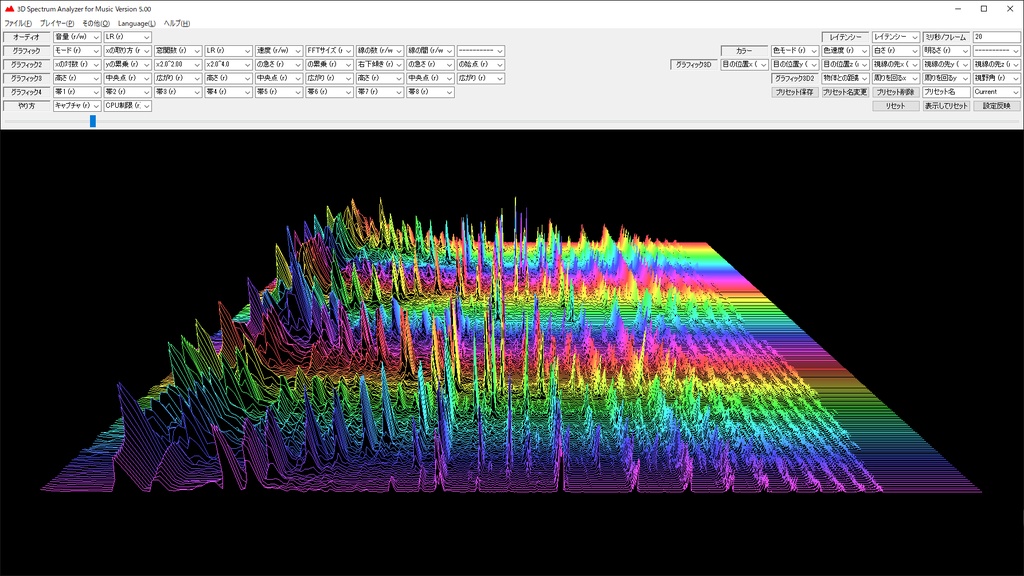Open the 窓関数 window function dropdown
Image resolution: width=1024 pixels, height=576 pixels.
(178, 50)
